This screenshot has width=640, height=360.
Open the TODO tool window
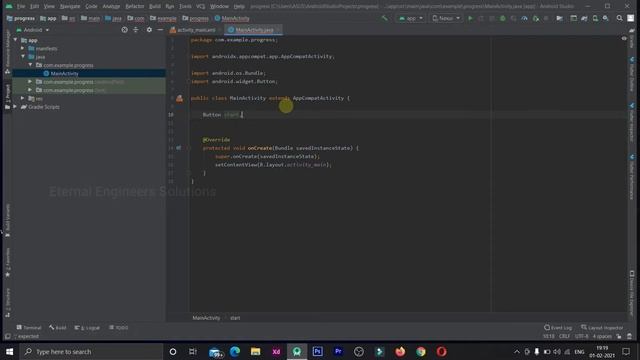(x=118, y=327)
